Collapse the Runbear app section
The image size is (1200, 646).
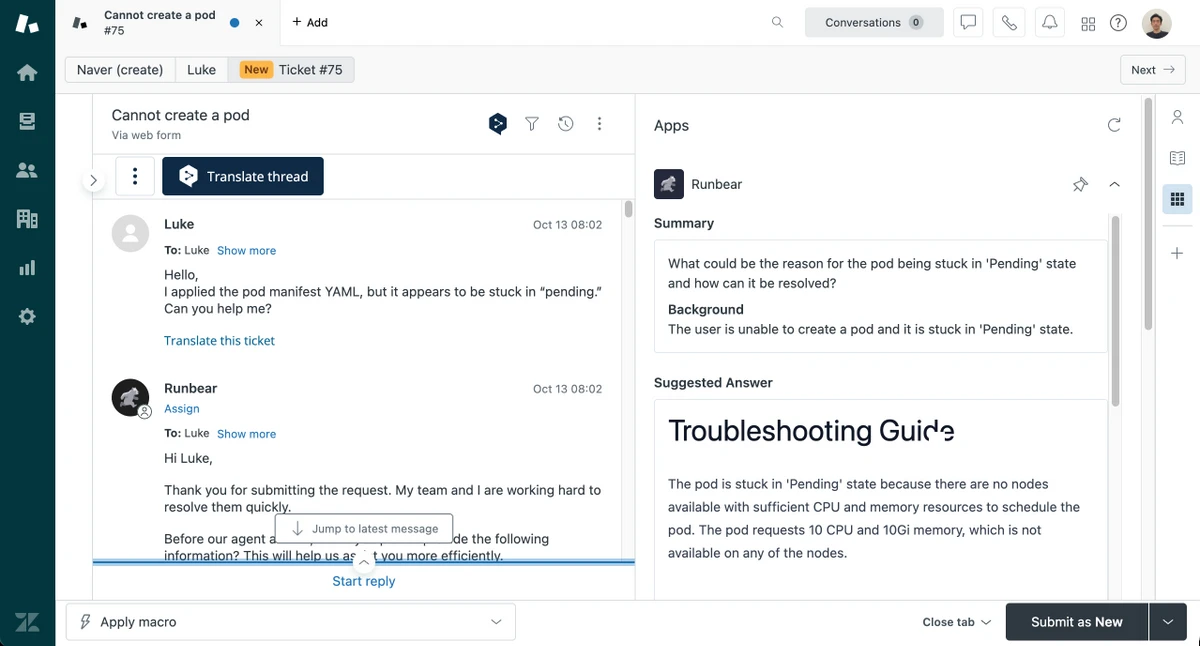(1114, 184)
